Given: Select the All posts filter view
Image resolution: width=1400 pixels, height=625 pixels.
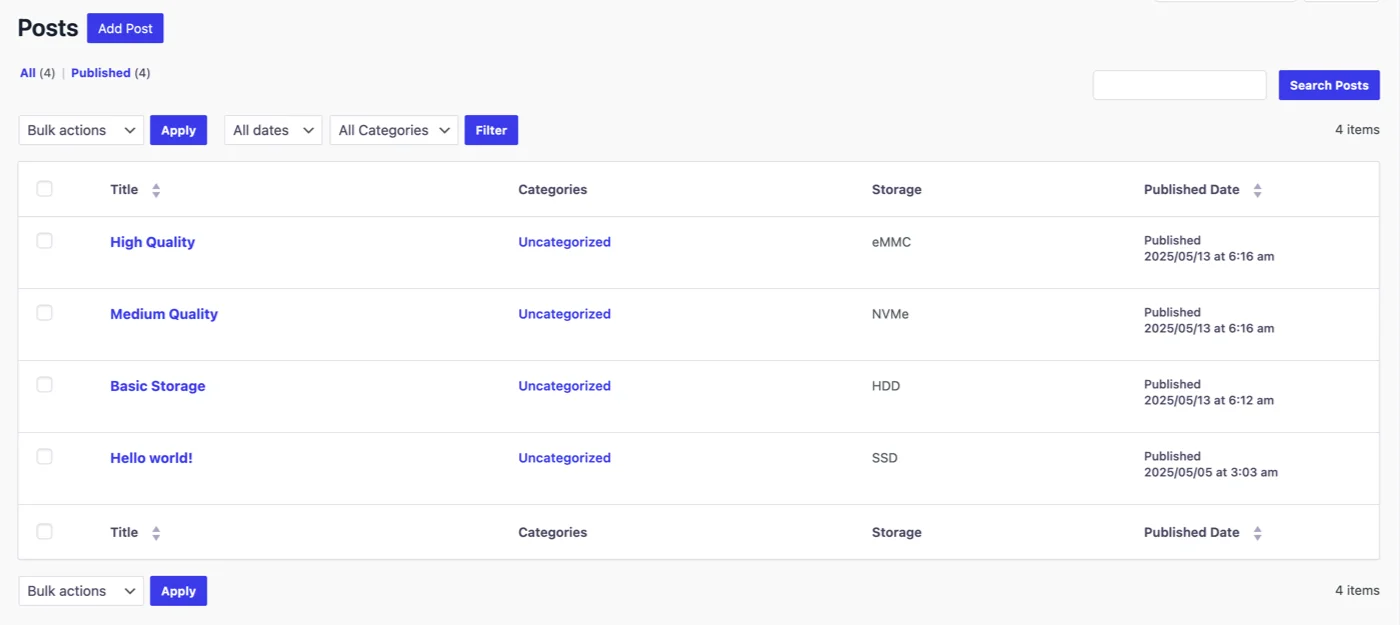Looking at the screenshot, I should 27,72.
